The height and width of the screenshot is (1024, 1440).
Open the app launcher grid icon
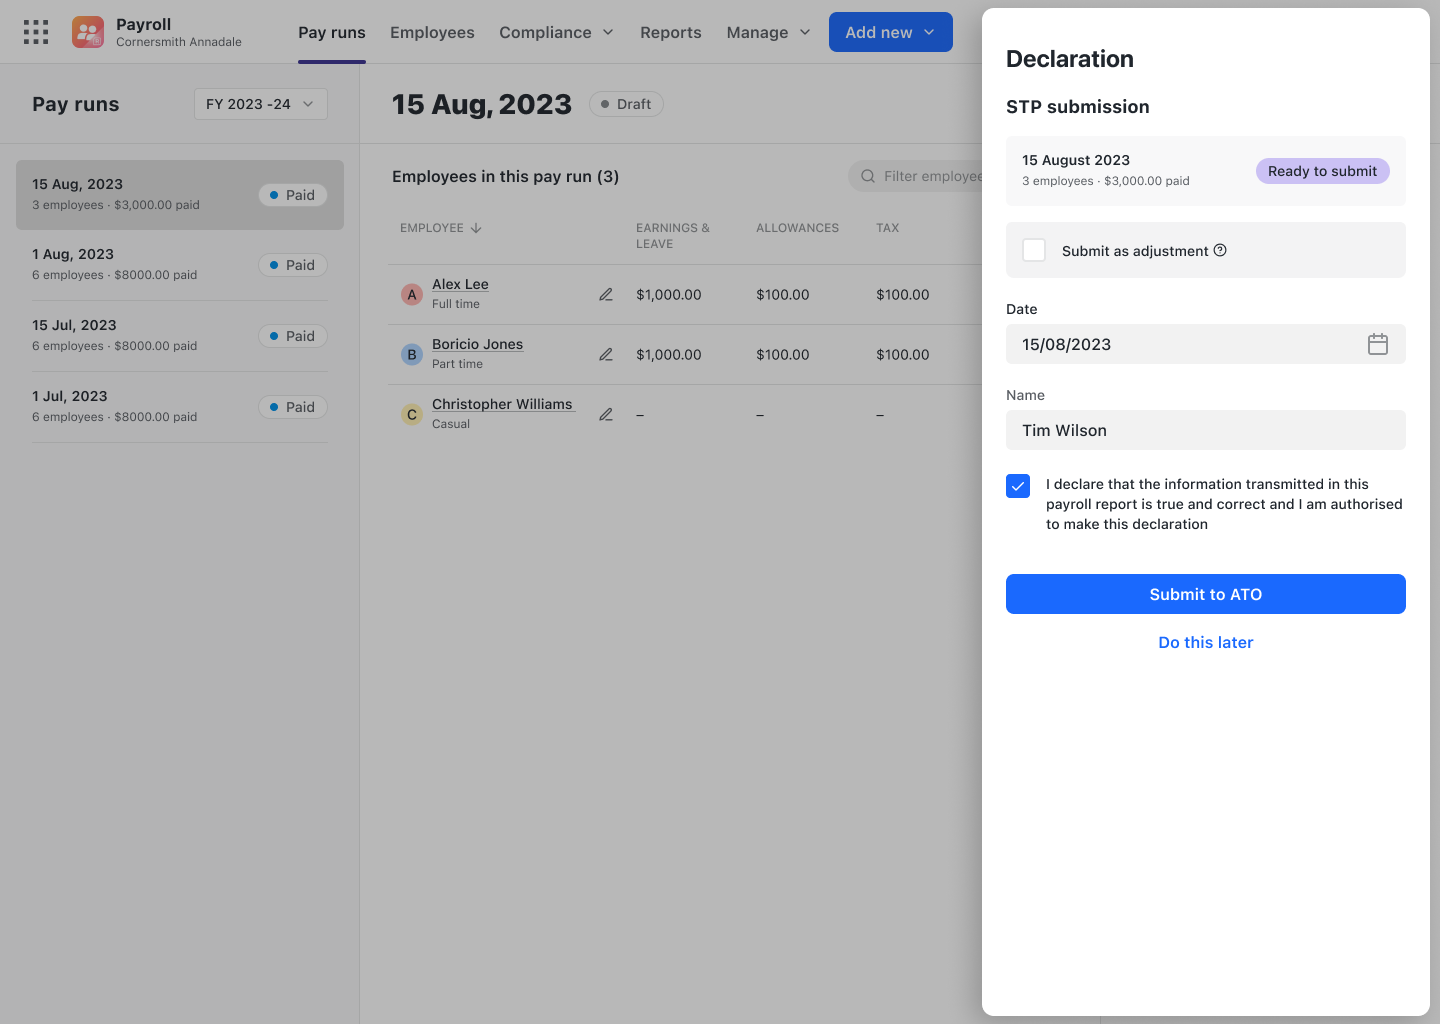(x=36, y=32)
